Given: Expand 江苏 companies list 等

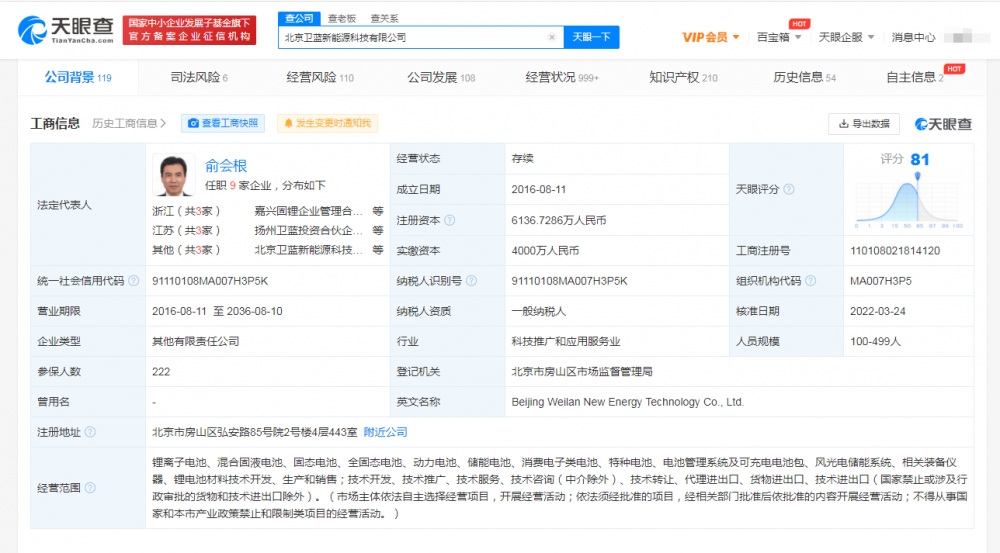Looking at the screenshot, I should (x=378, y=230).
